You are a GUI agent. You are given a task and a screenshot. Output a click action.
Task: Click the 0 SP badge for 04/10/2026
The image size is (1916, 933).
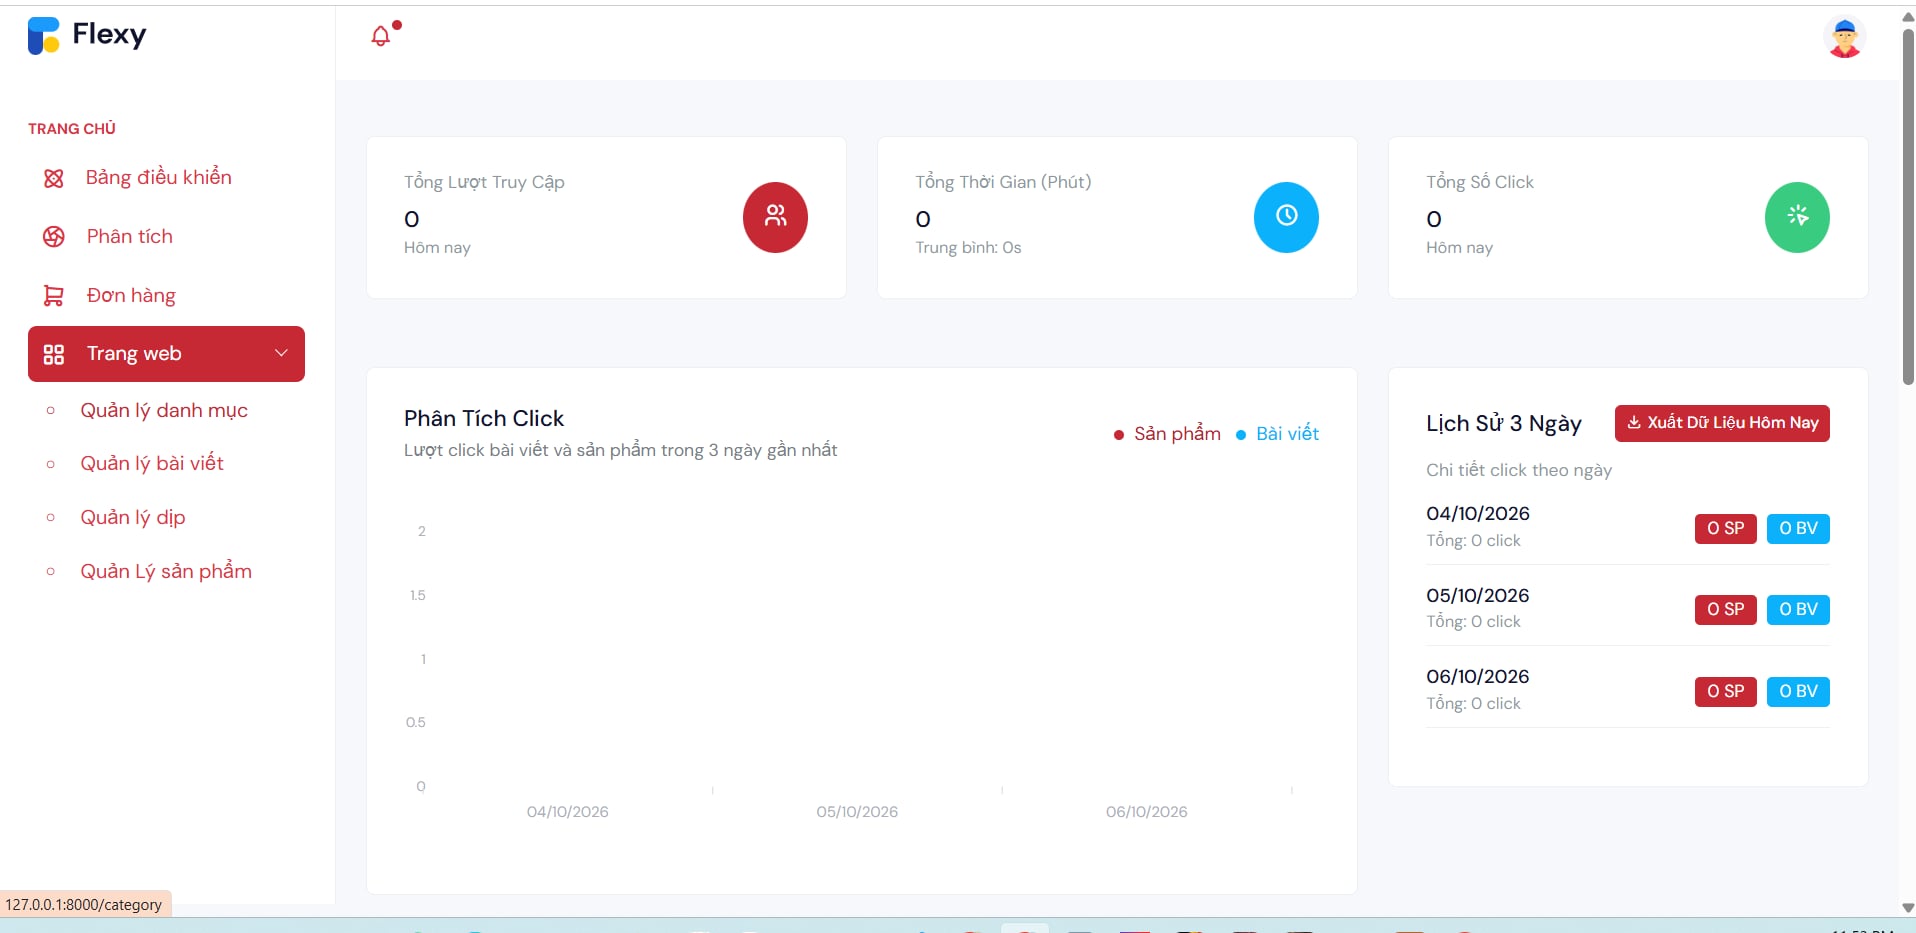coord(1725,528)
